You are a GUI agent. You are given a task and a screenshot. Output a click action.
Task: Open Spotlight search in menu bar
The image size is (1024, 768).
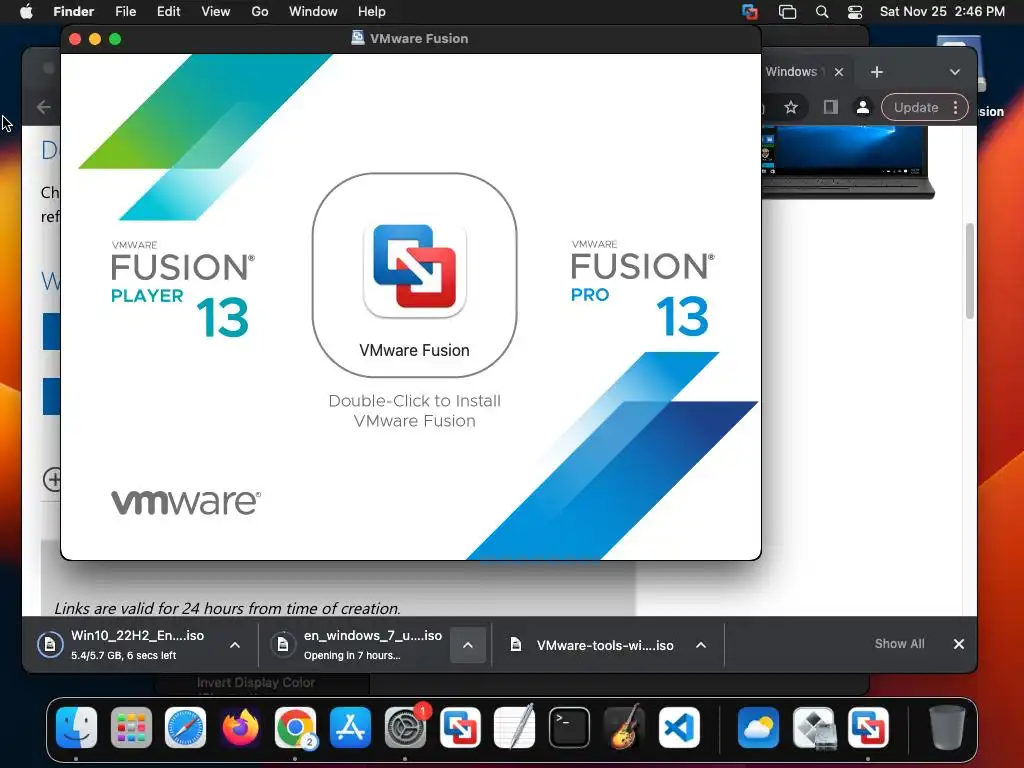click(x=822, y=12)
